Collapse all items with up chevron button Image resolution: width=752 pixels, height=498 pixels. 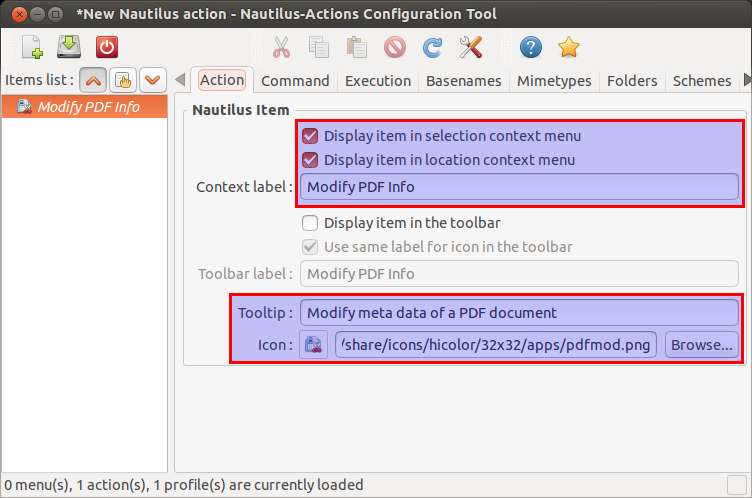(x=93, y=80)
